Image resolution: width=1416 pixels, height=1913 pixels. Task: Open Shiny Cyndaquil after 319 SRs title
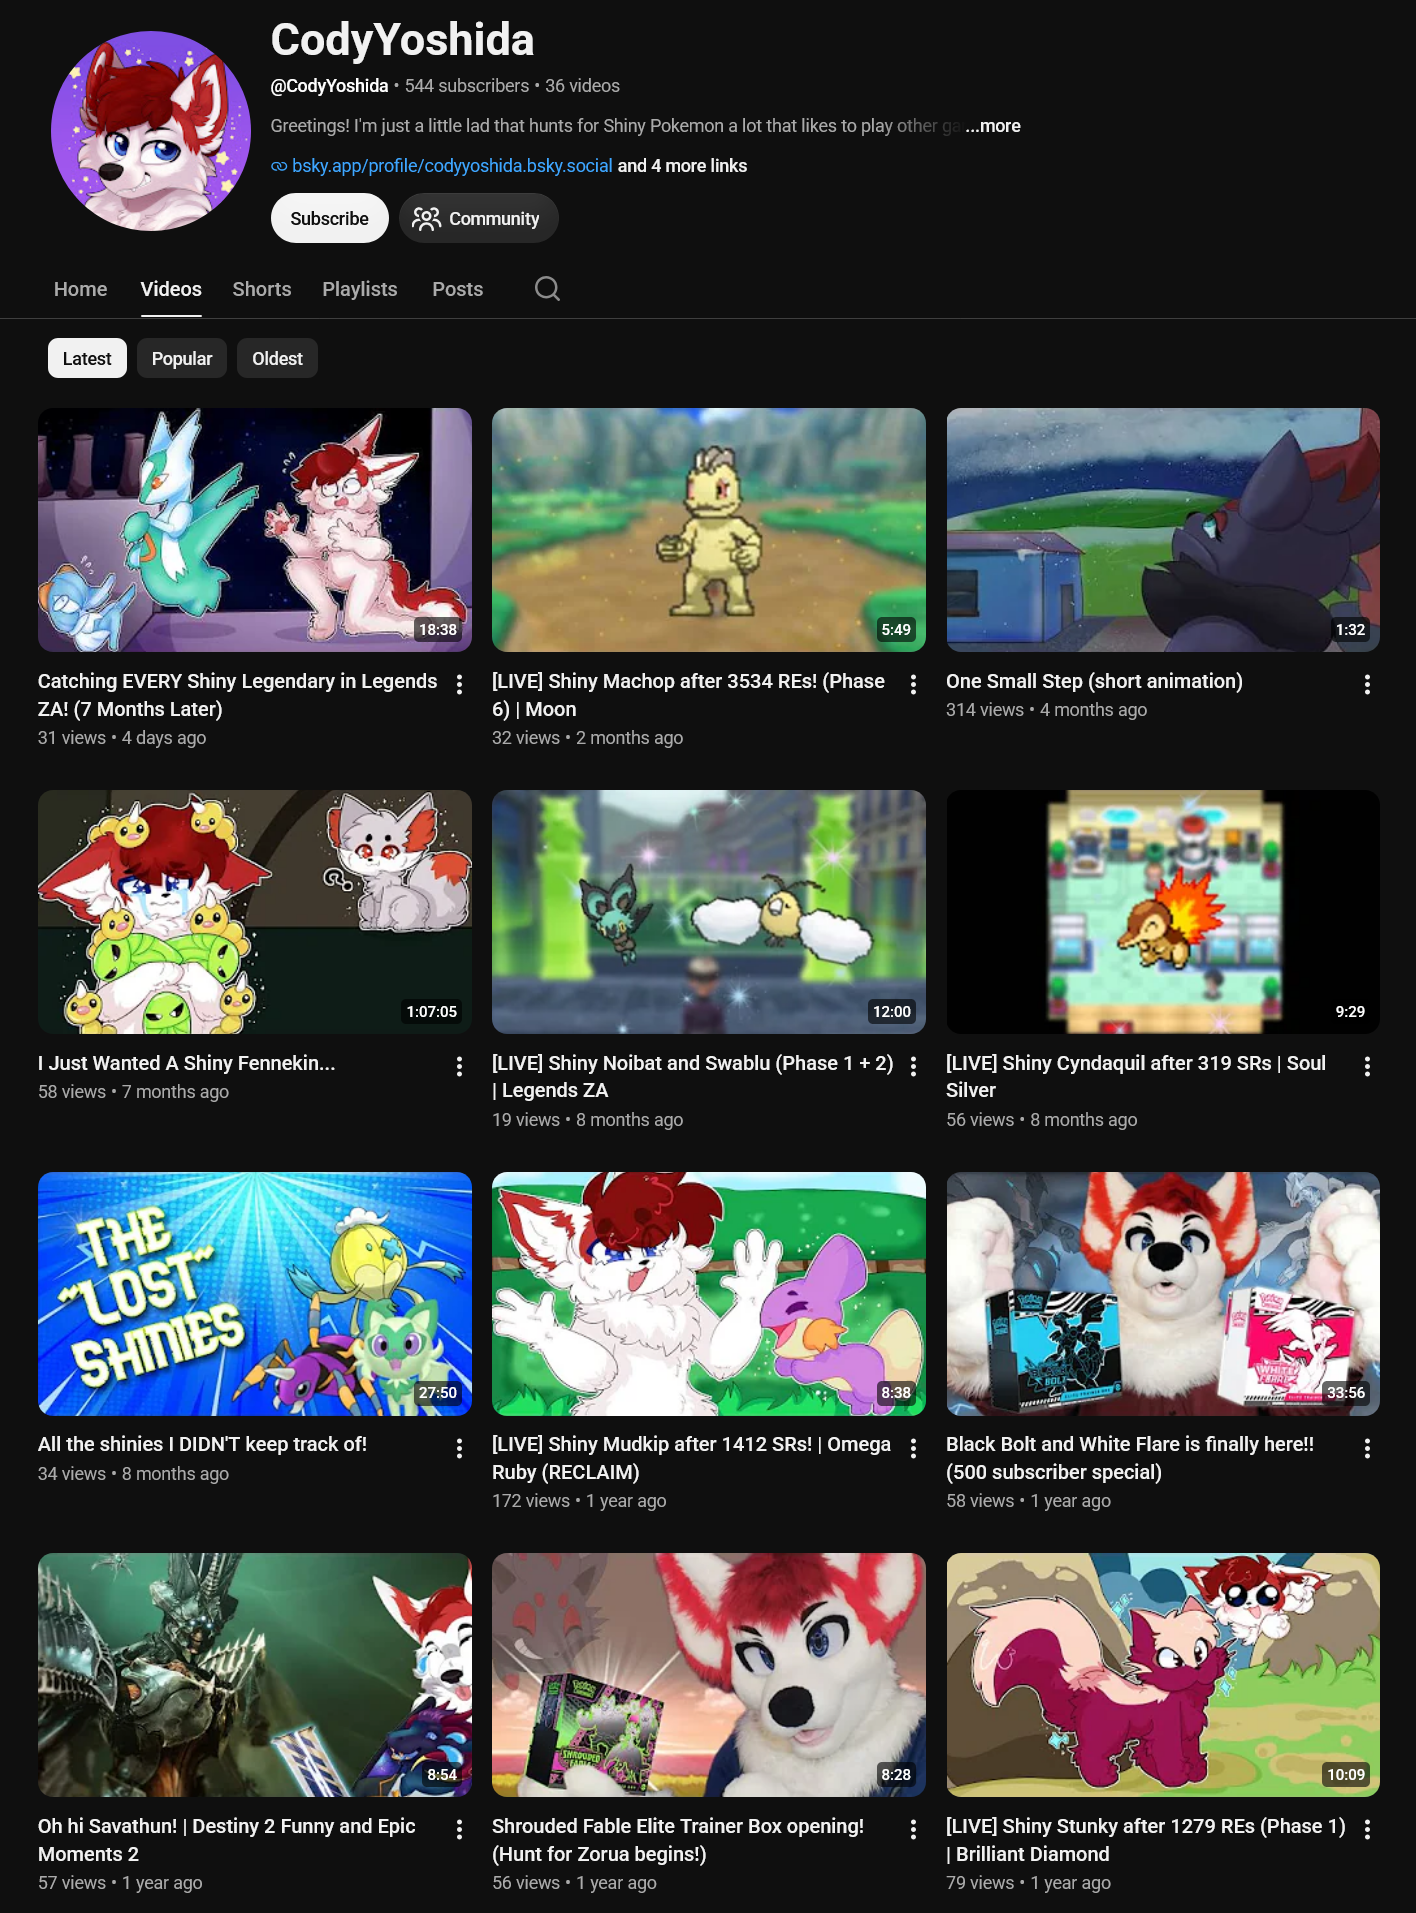(1136, 1077)
